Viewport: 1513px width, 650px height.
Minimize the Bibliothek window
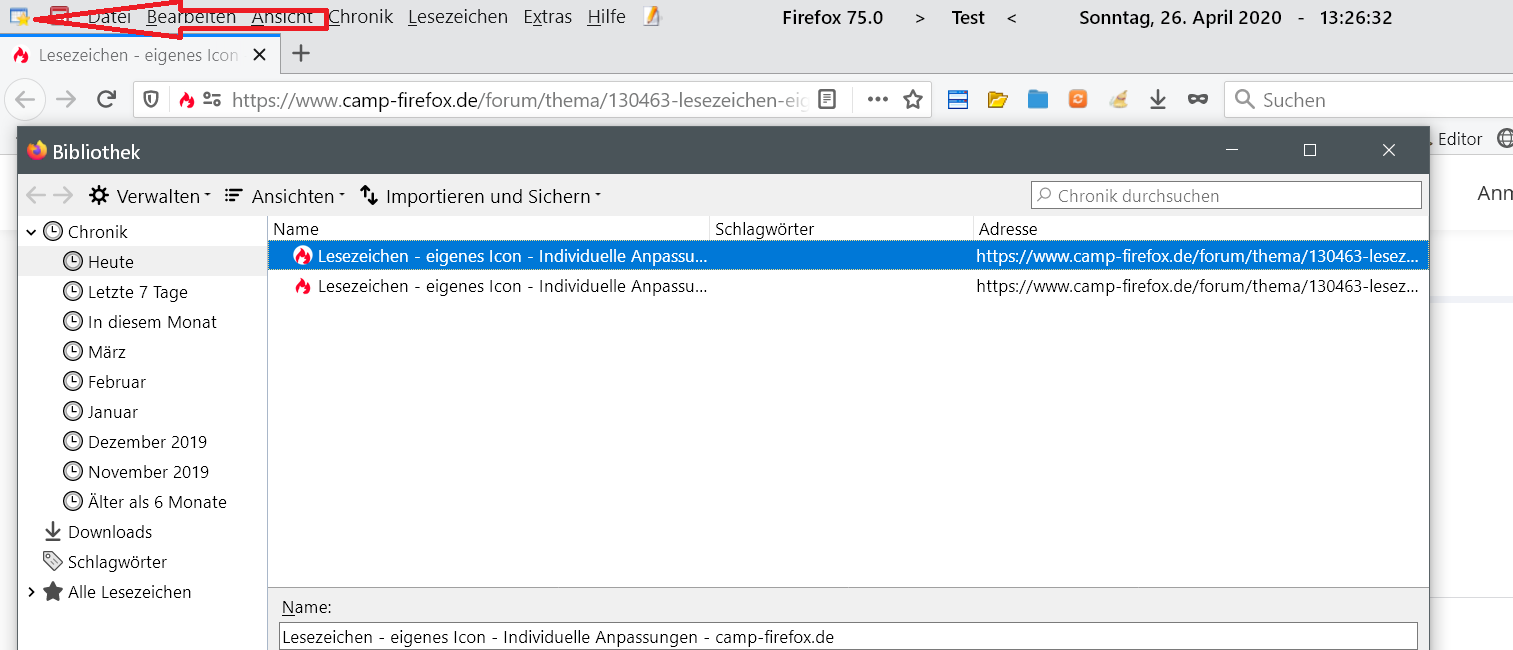coord(1232,150)
